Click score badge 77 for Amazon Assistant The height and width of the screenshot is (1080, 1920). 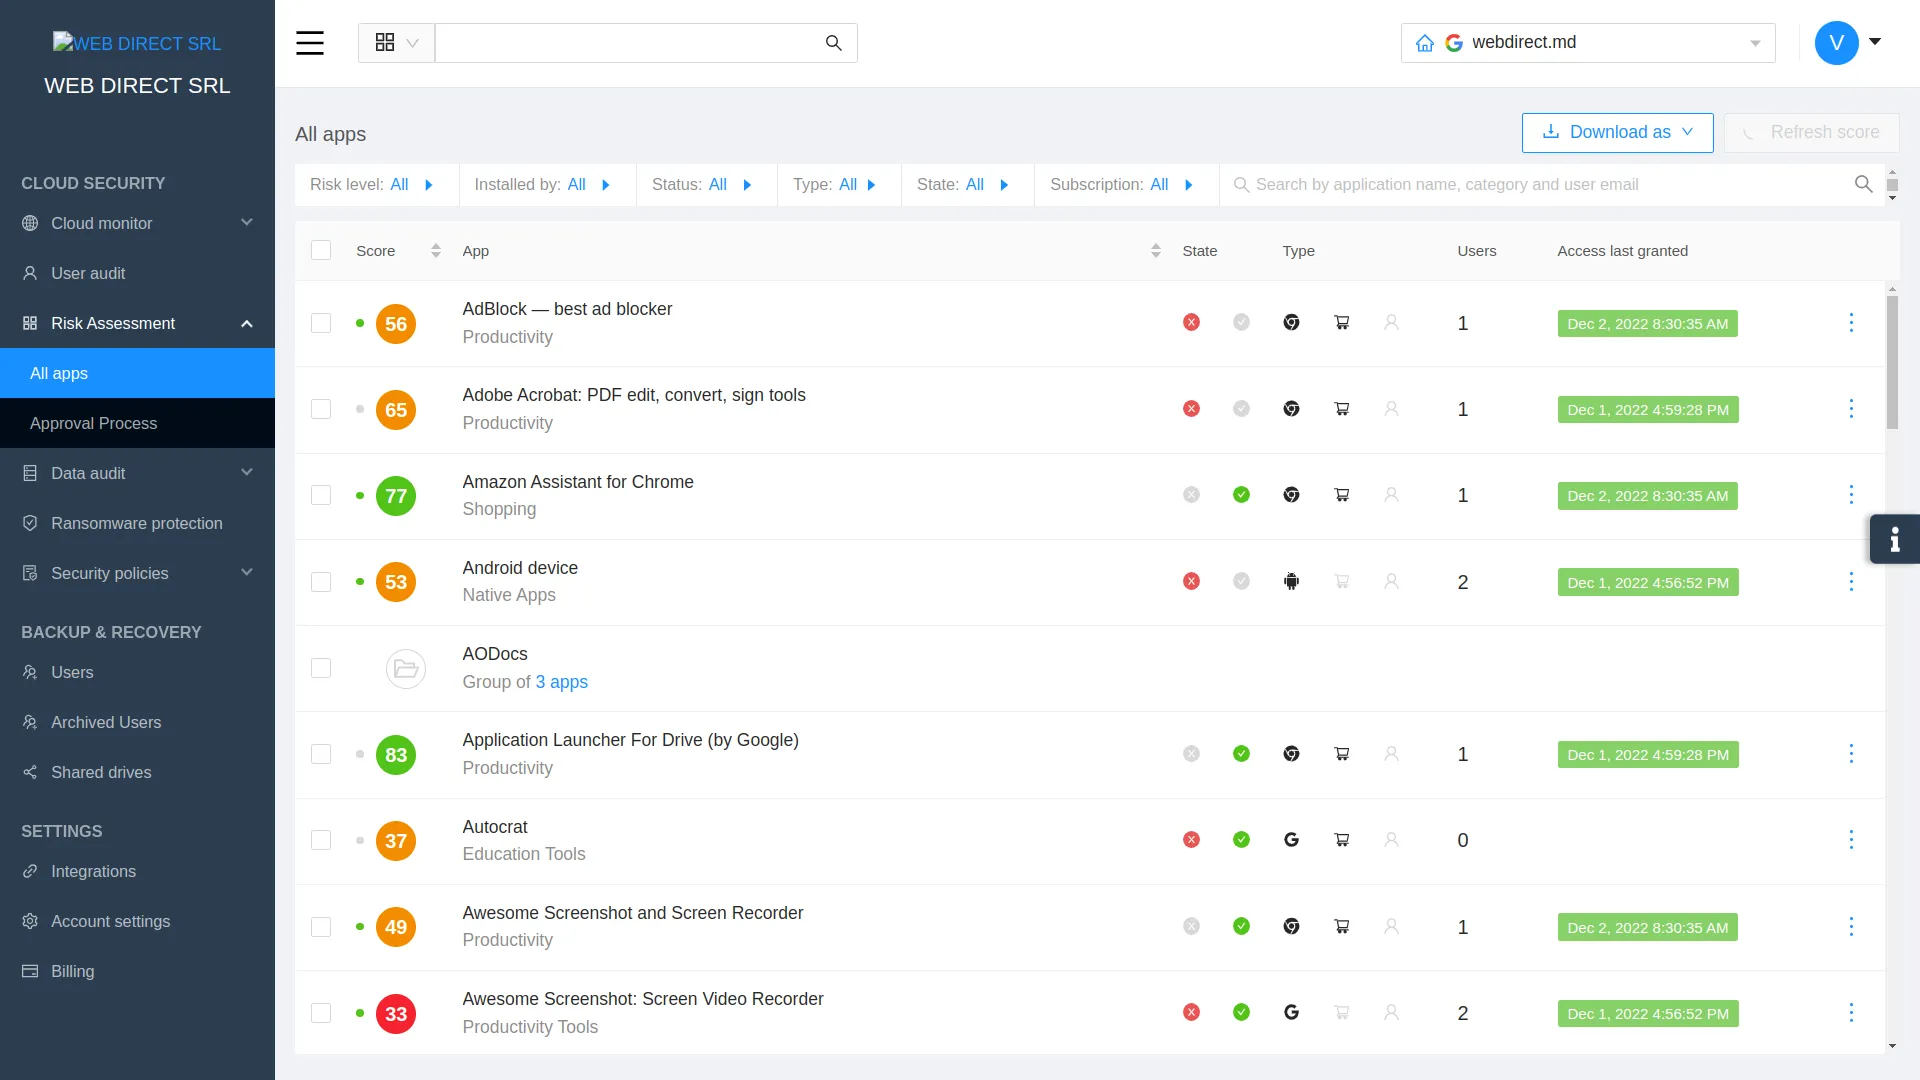pyautogui.click(x=396, y=496)
